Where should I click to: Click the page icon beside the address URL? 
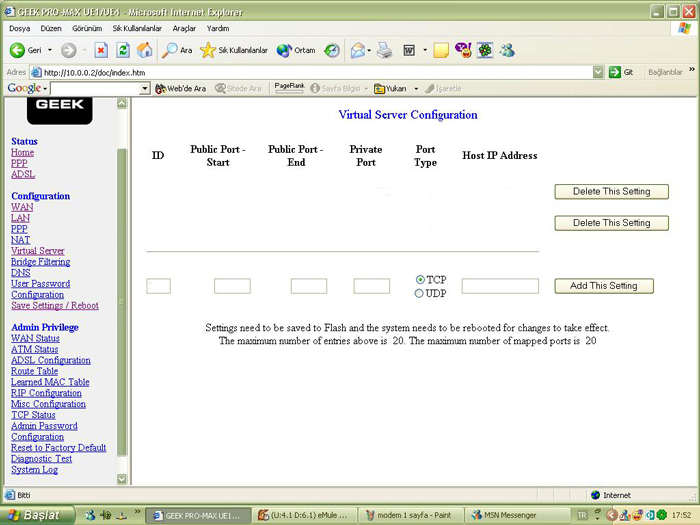point(37,72)
